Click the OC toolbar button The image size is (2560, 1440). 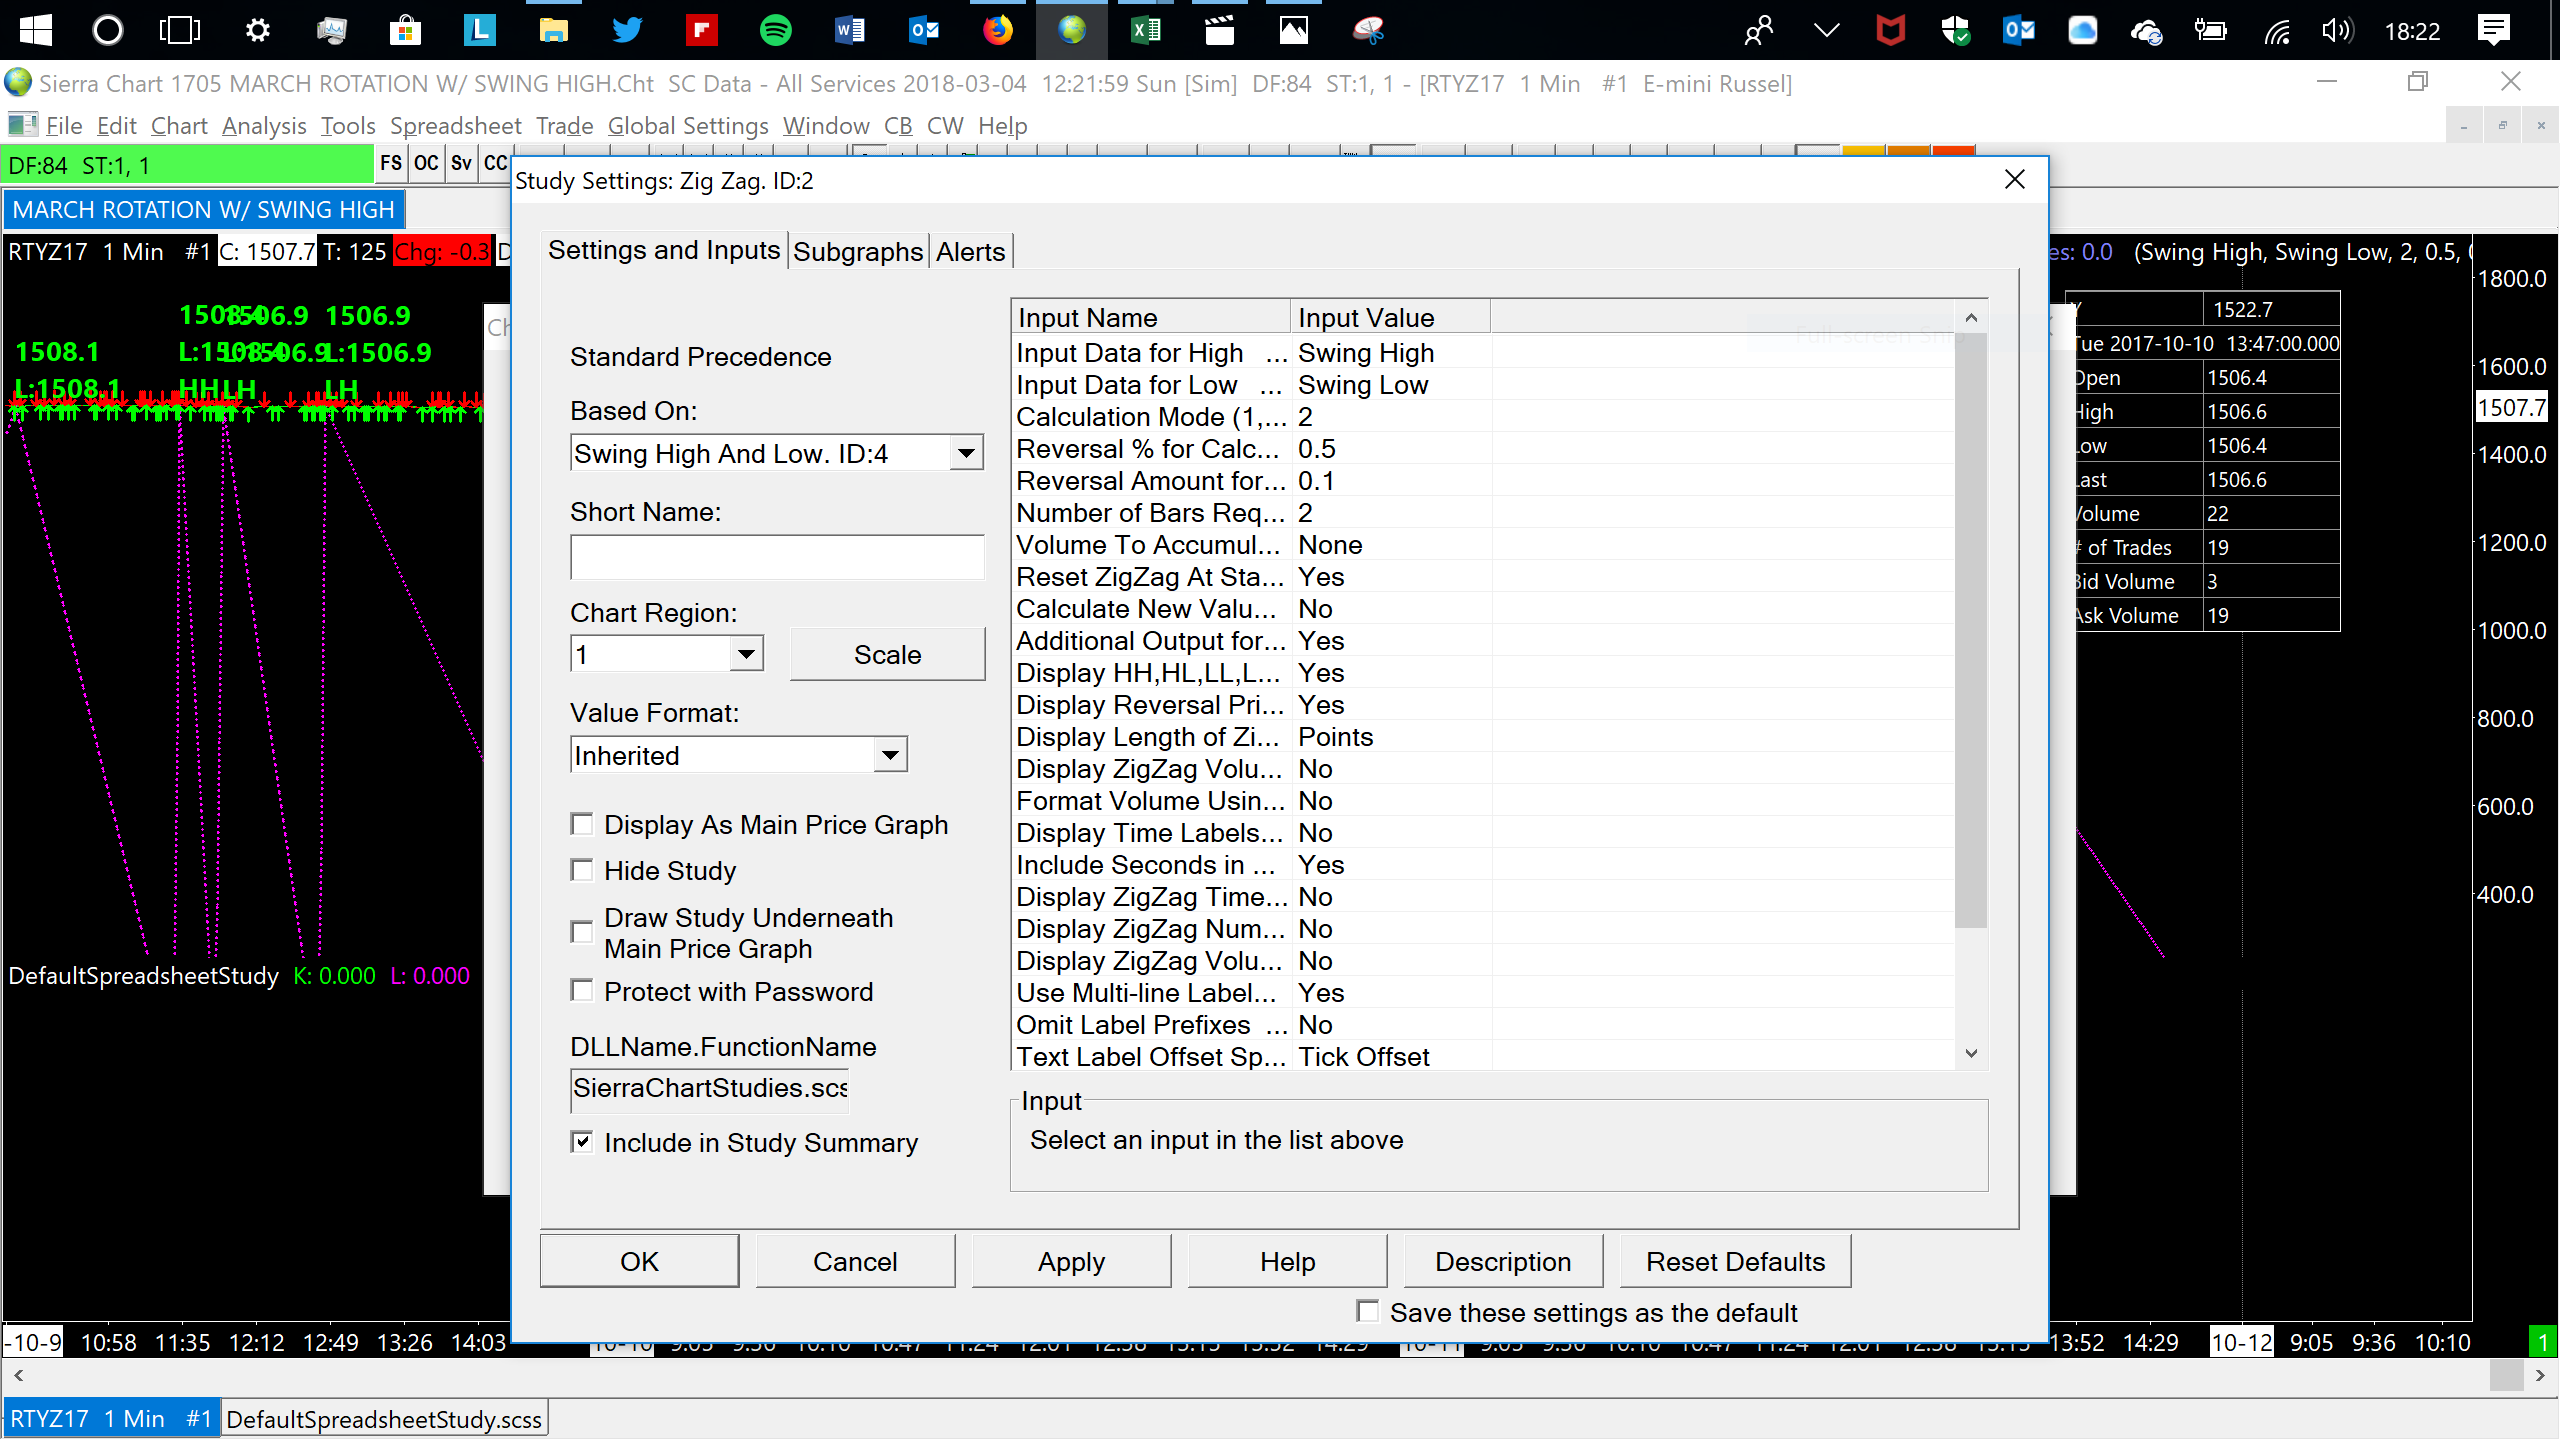(x=426, y=164)
